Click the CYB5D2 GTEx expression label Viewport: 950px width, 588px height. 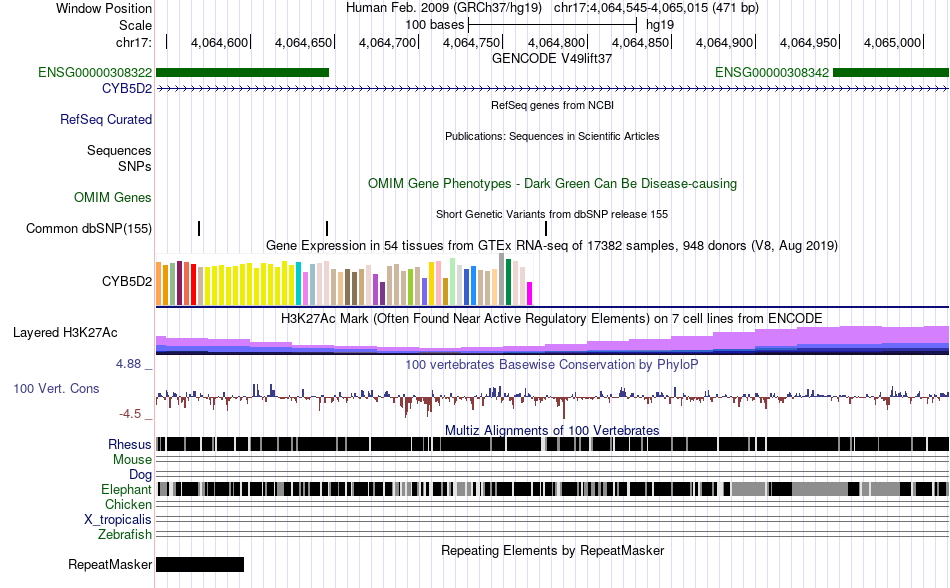(x=127, y=282)
